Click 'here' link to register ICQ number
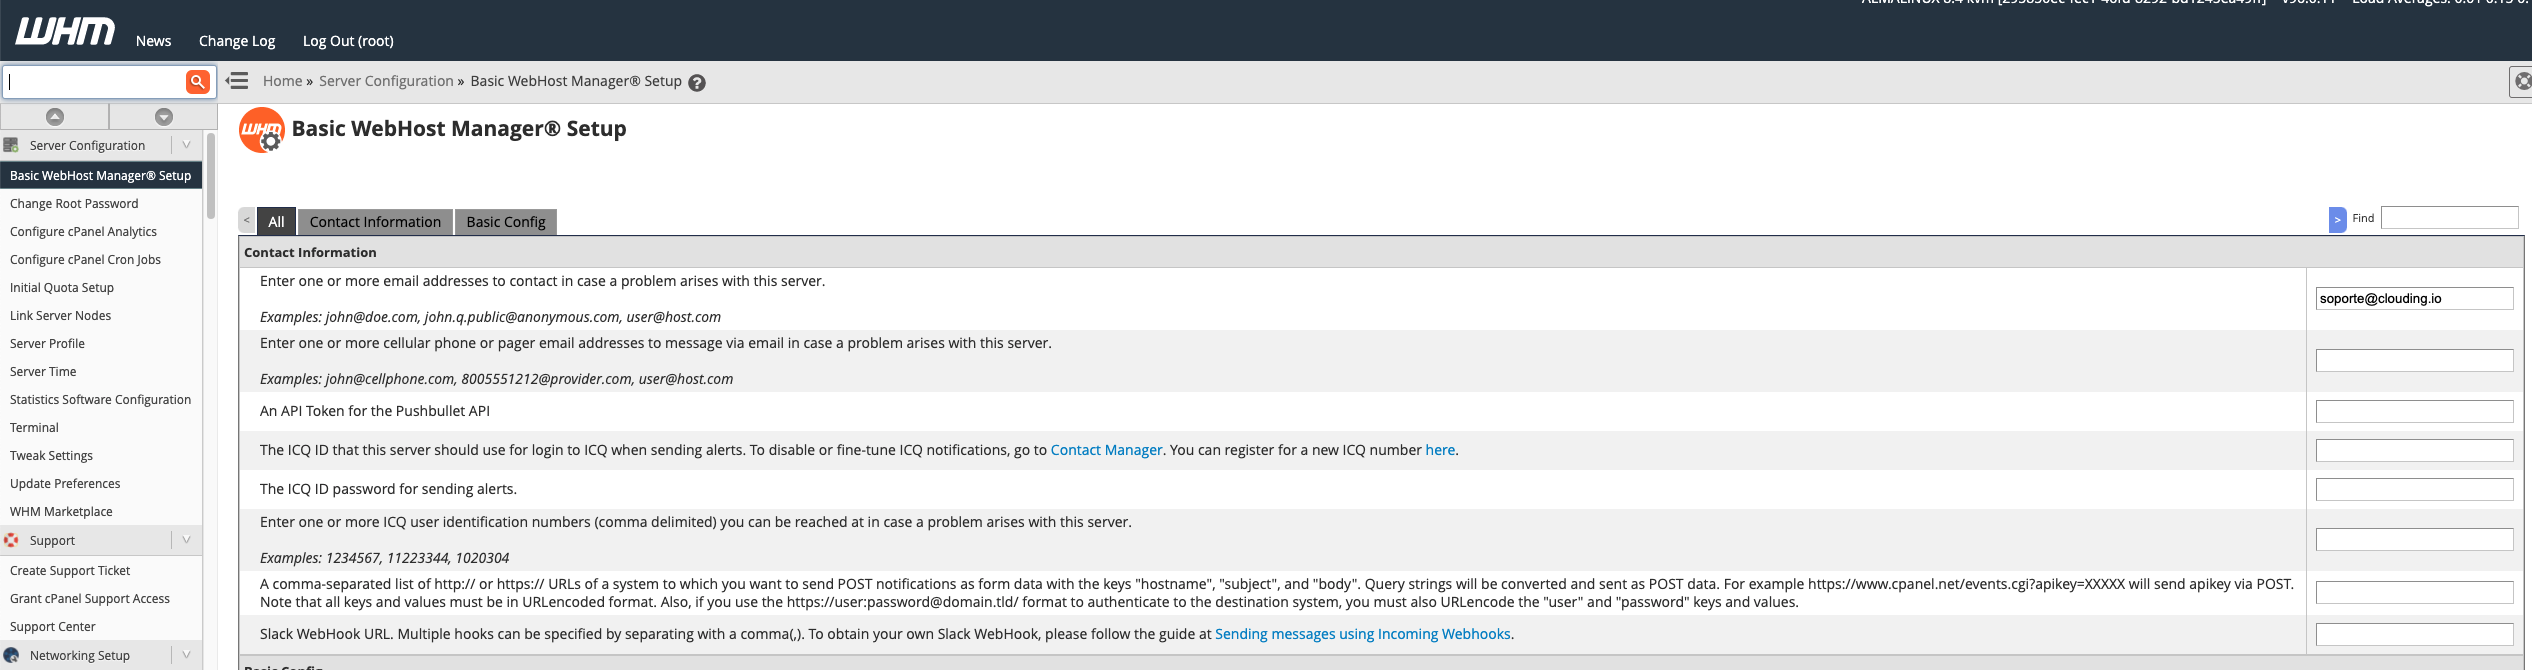2532x670 pixels. (x=1440, y=450)
